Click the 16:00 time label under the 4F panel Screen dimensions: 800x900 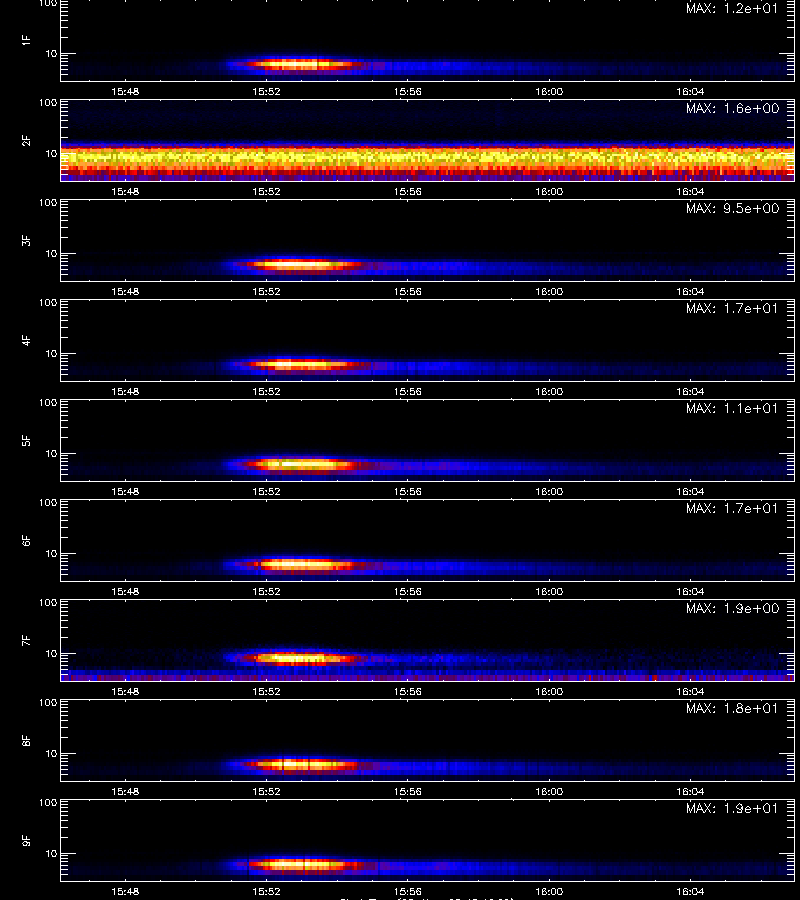[x=549, y=391]
